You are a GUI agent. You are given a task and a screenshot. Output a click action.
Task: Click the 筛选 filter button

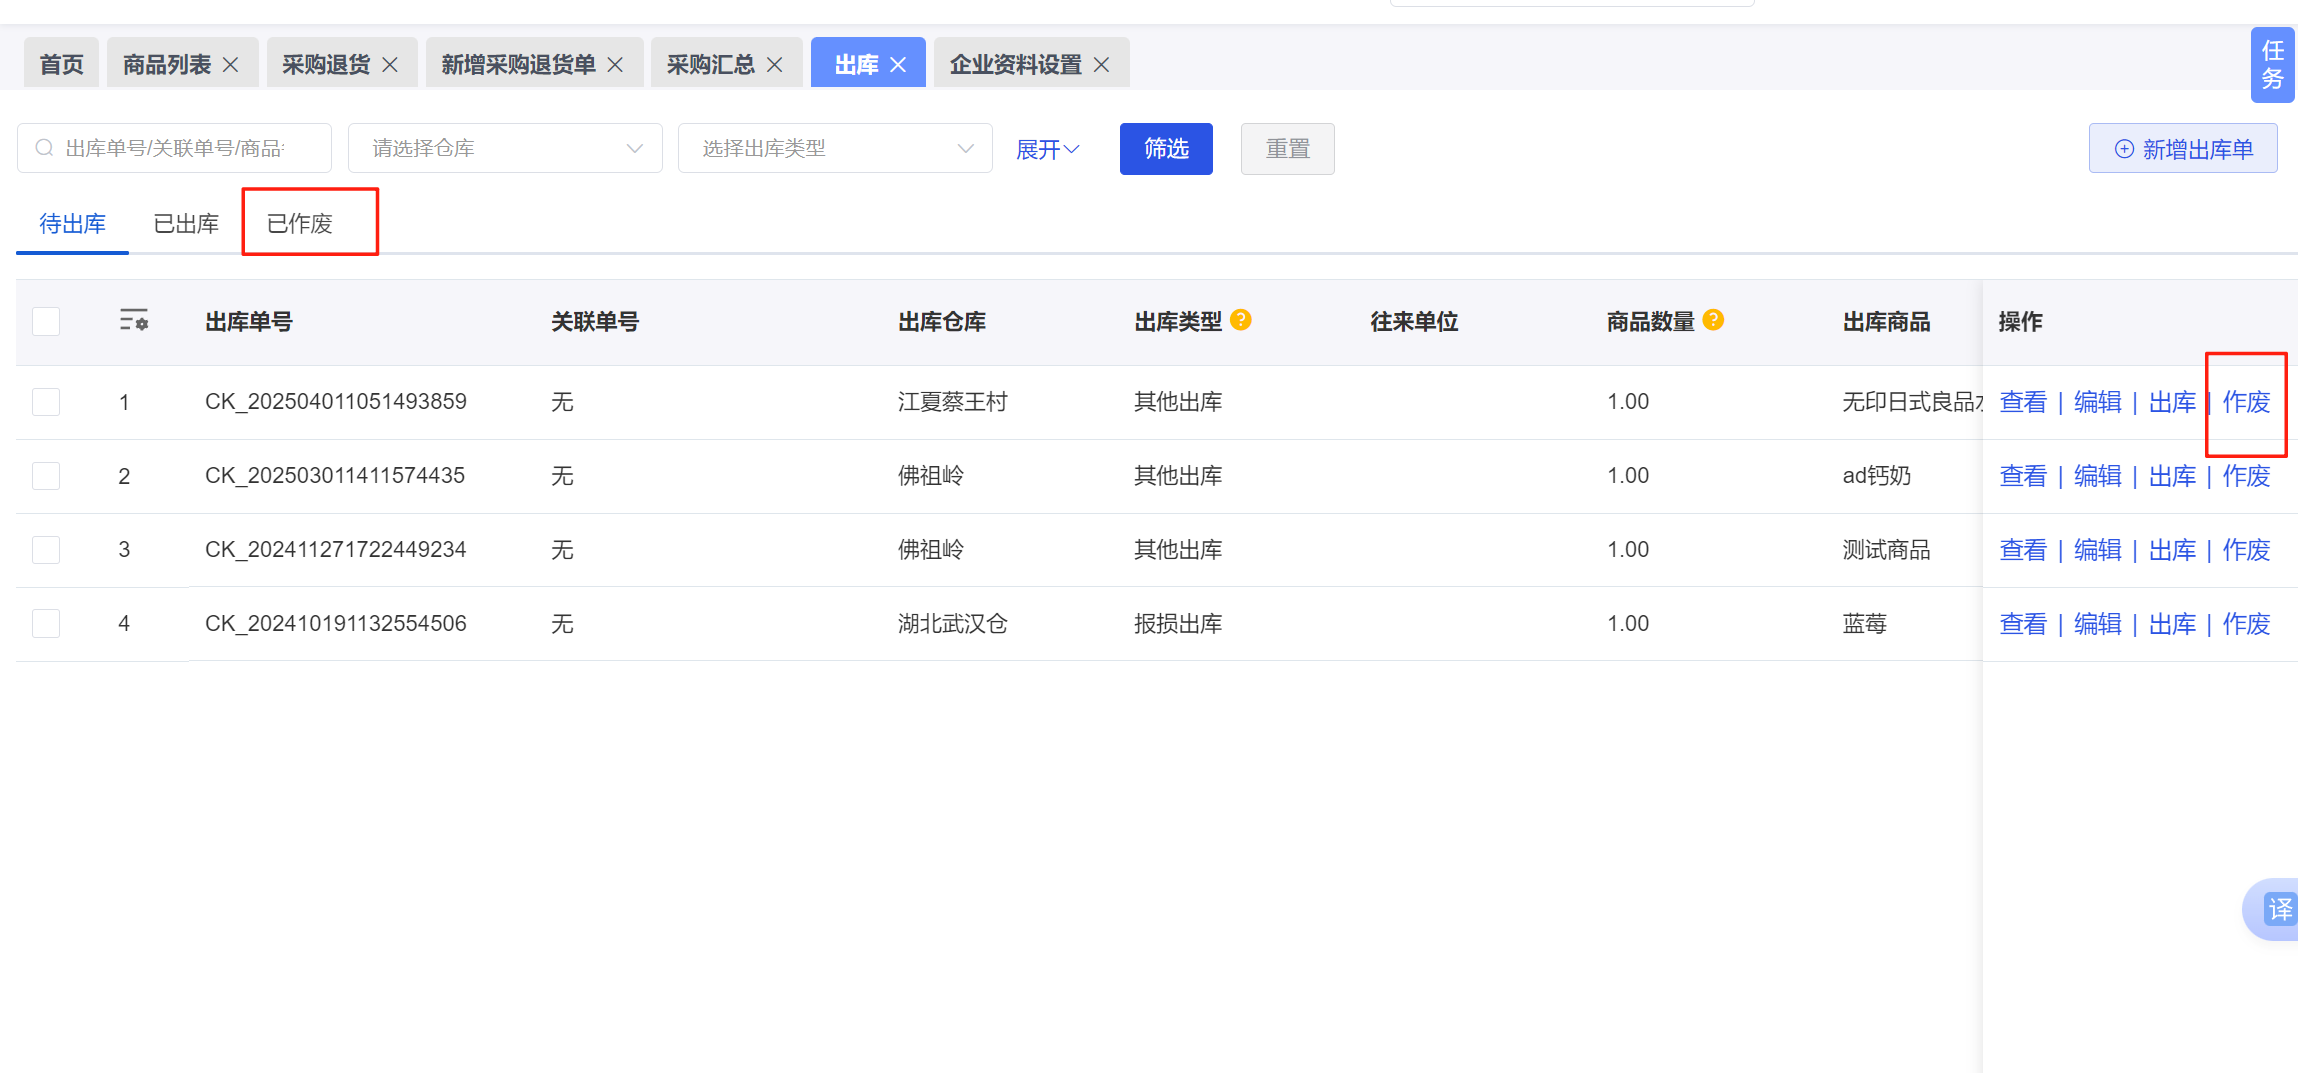click(x=1166, y=149)
